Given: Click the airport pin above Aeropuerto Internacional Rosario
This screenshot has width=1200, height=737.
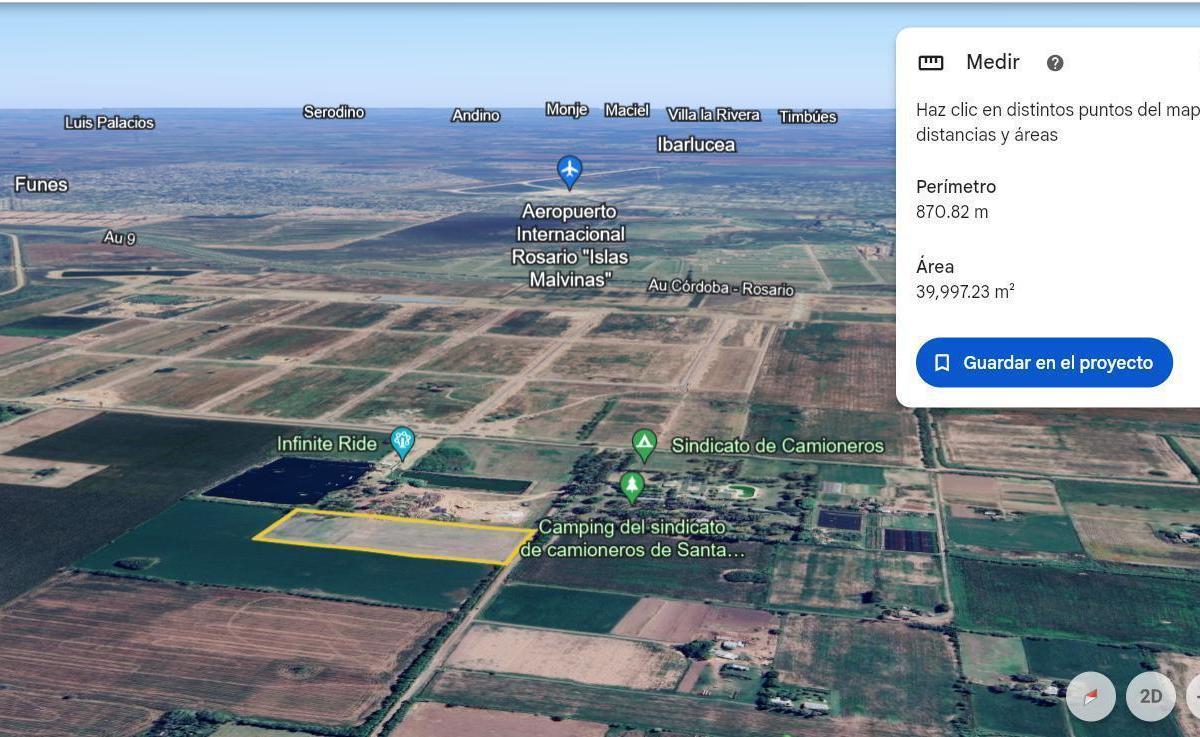Looking at the screenshot, I should [569, 172].
